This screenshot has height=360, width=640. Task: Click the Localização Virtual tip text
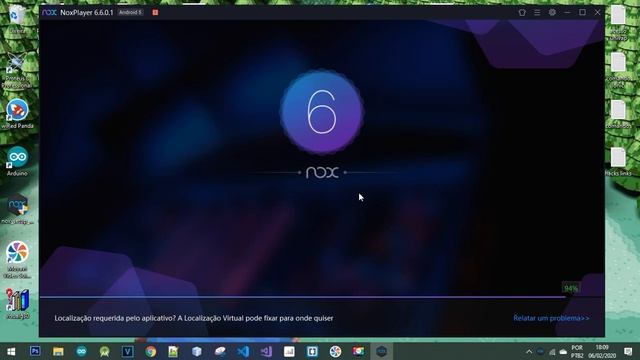pyautogui.click(x=194, y=318)
